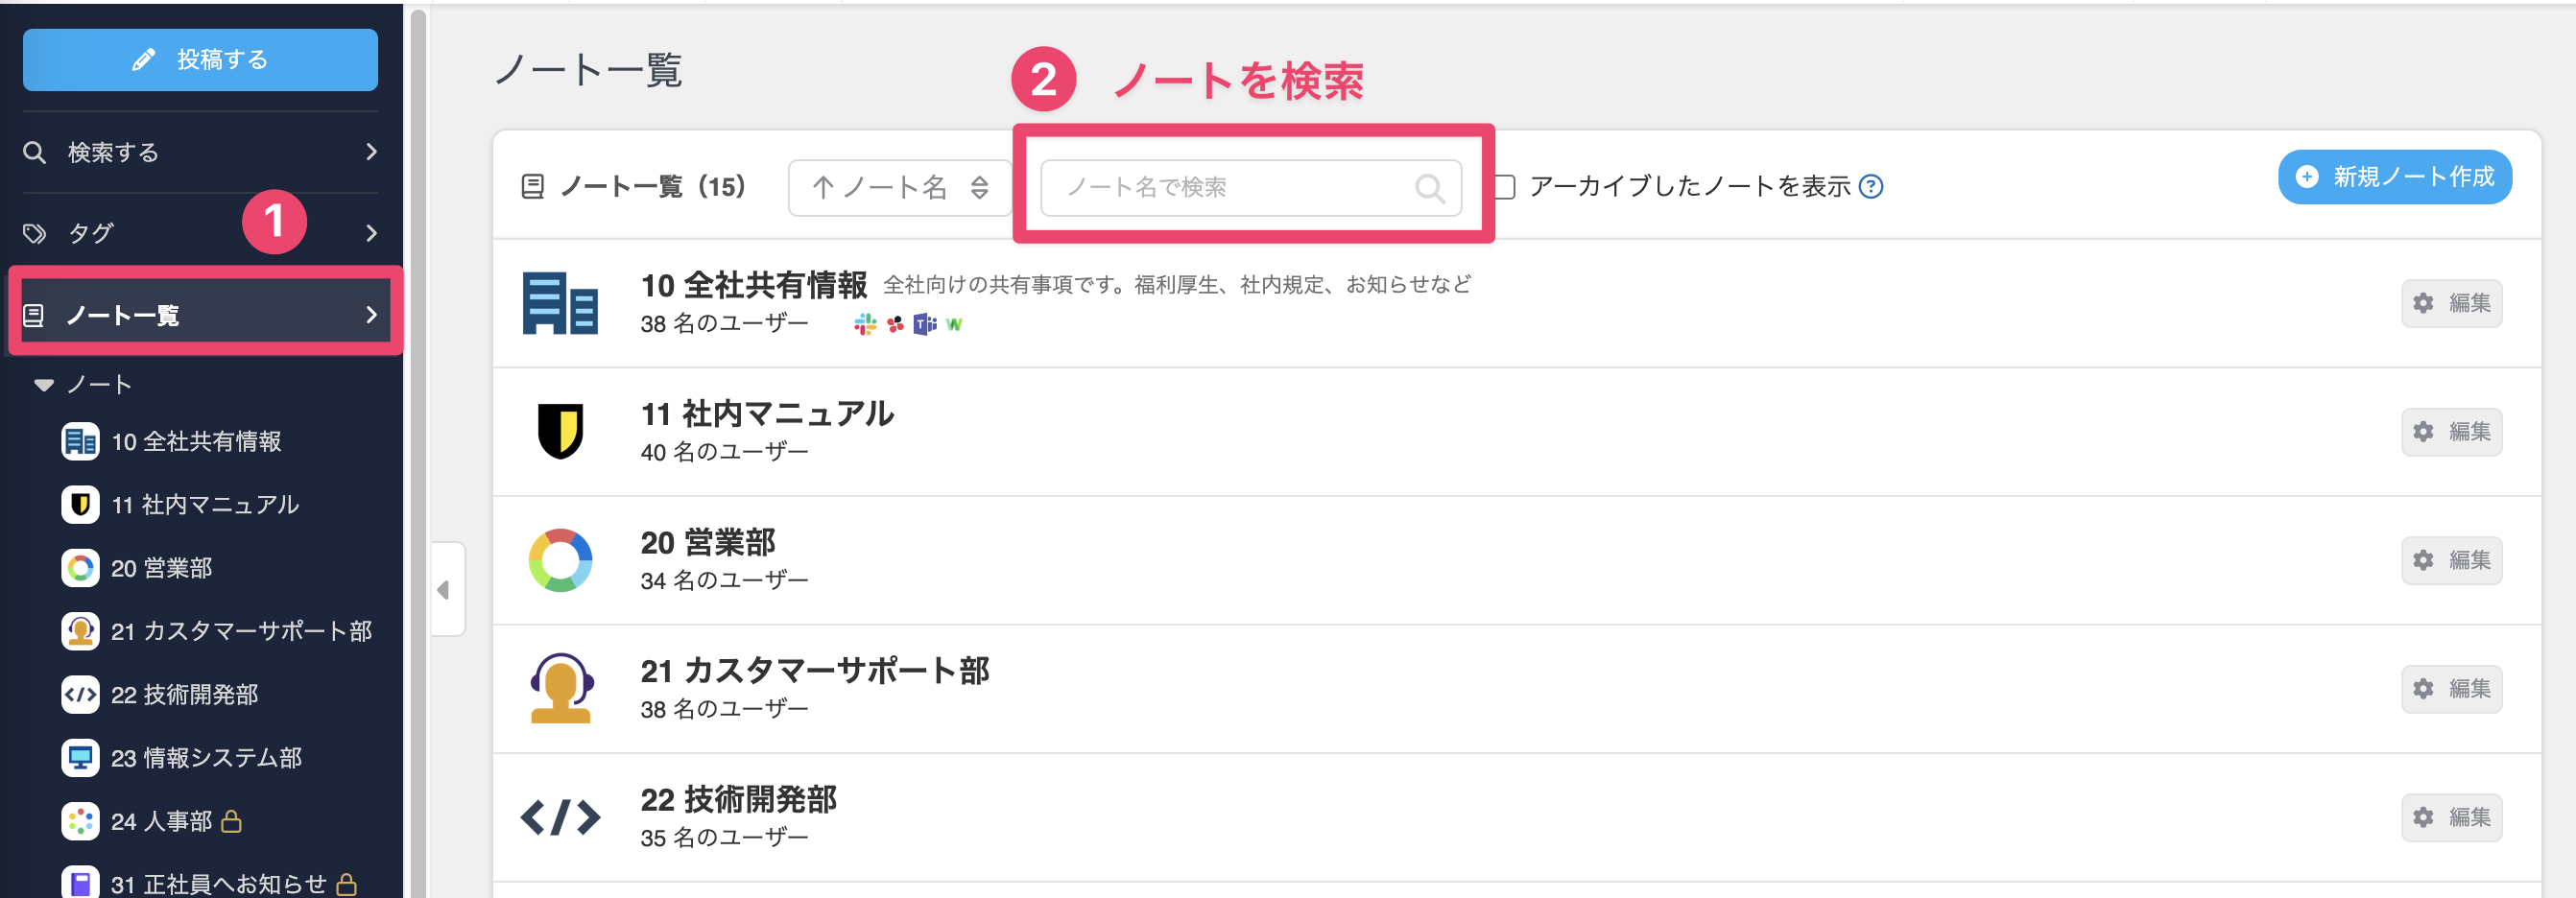Click the shield icon of 11 社内マニュアル
2576x898 pixels.
point(560,431)
